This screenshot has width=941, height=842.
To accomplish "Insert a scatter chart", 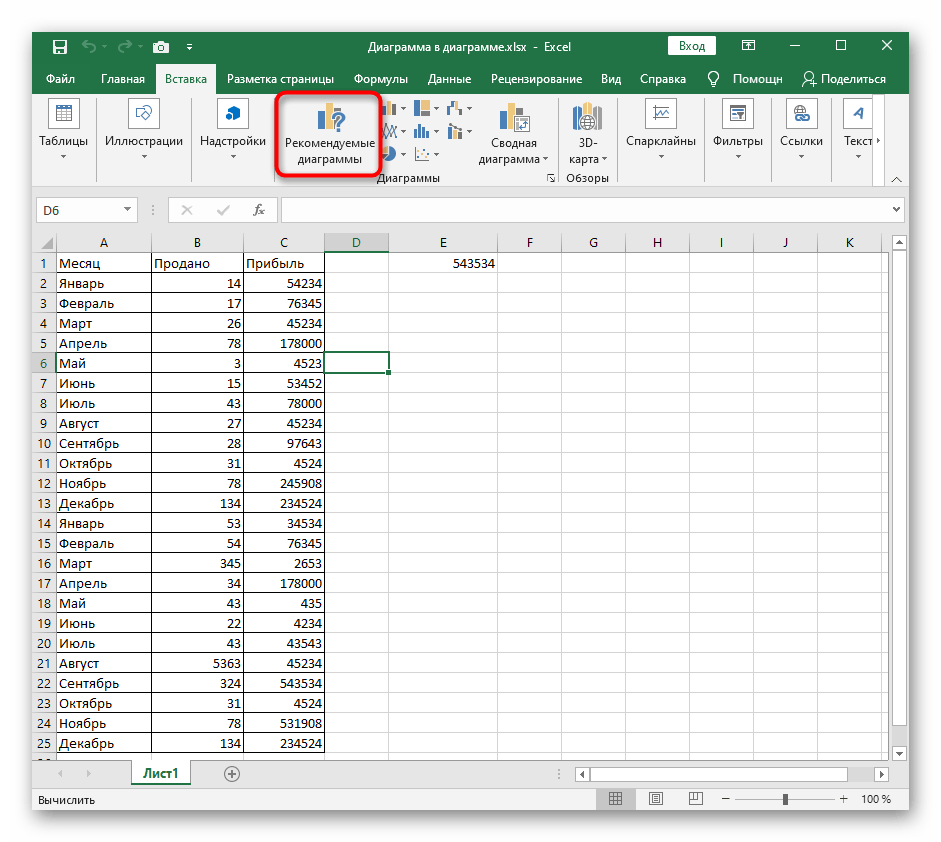I will coord(426,154).
